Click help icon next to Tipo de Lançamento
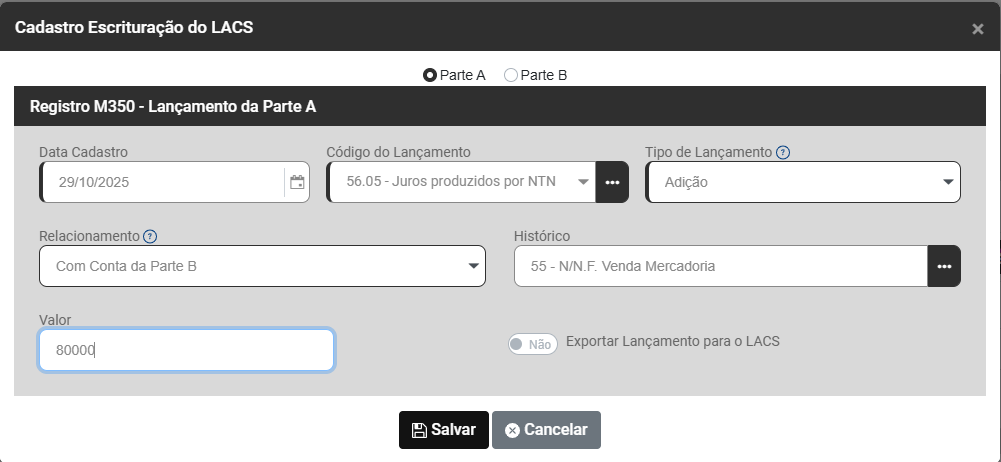 click(x=783, y=153)
